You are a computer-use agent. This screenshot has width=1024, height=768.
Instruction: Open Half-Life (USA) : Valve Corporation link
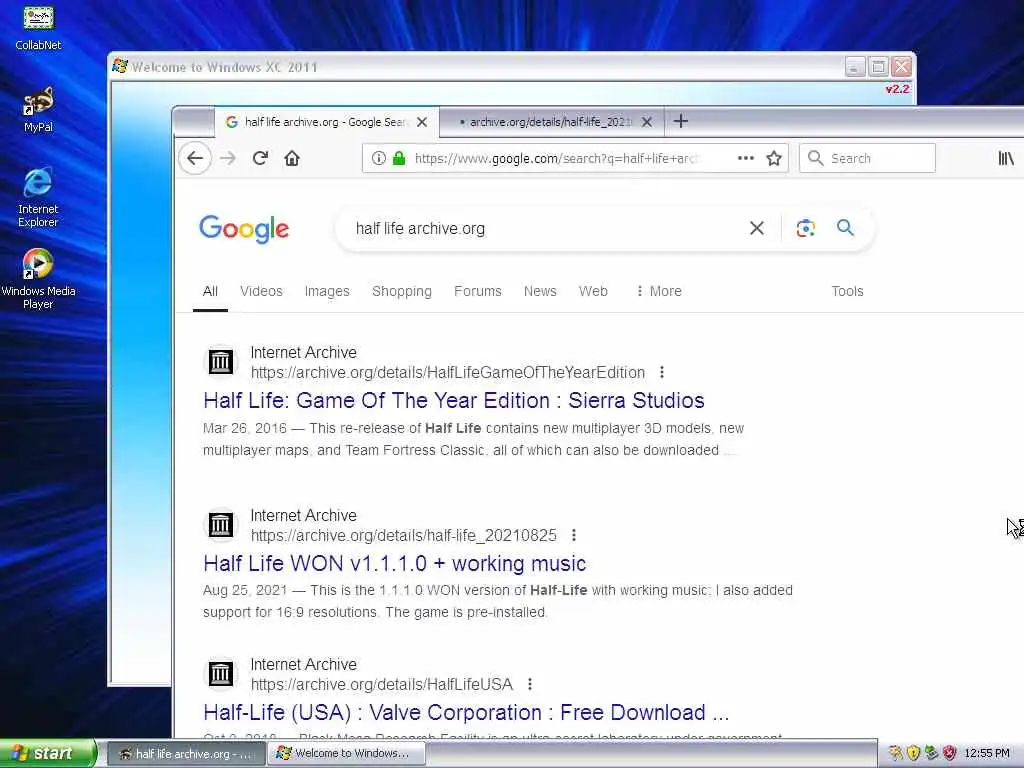[x=466, y=712]
